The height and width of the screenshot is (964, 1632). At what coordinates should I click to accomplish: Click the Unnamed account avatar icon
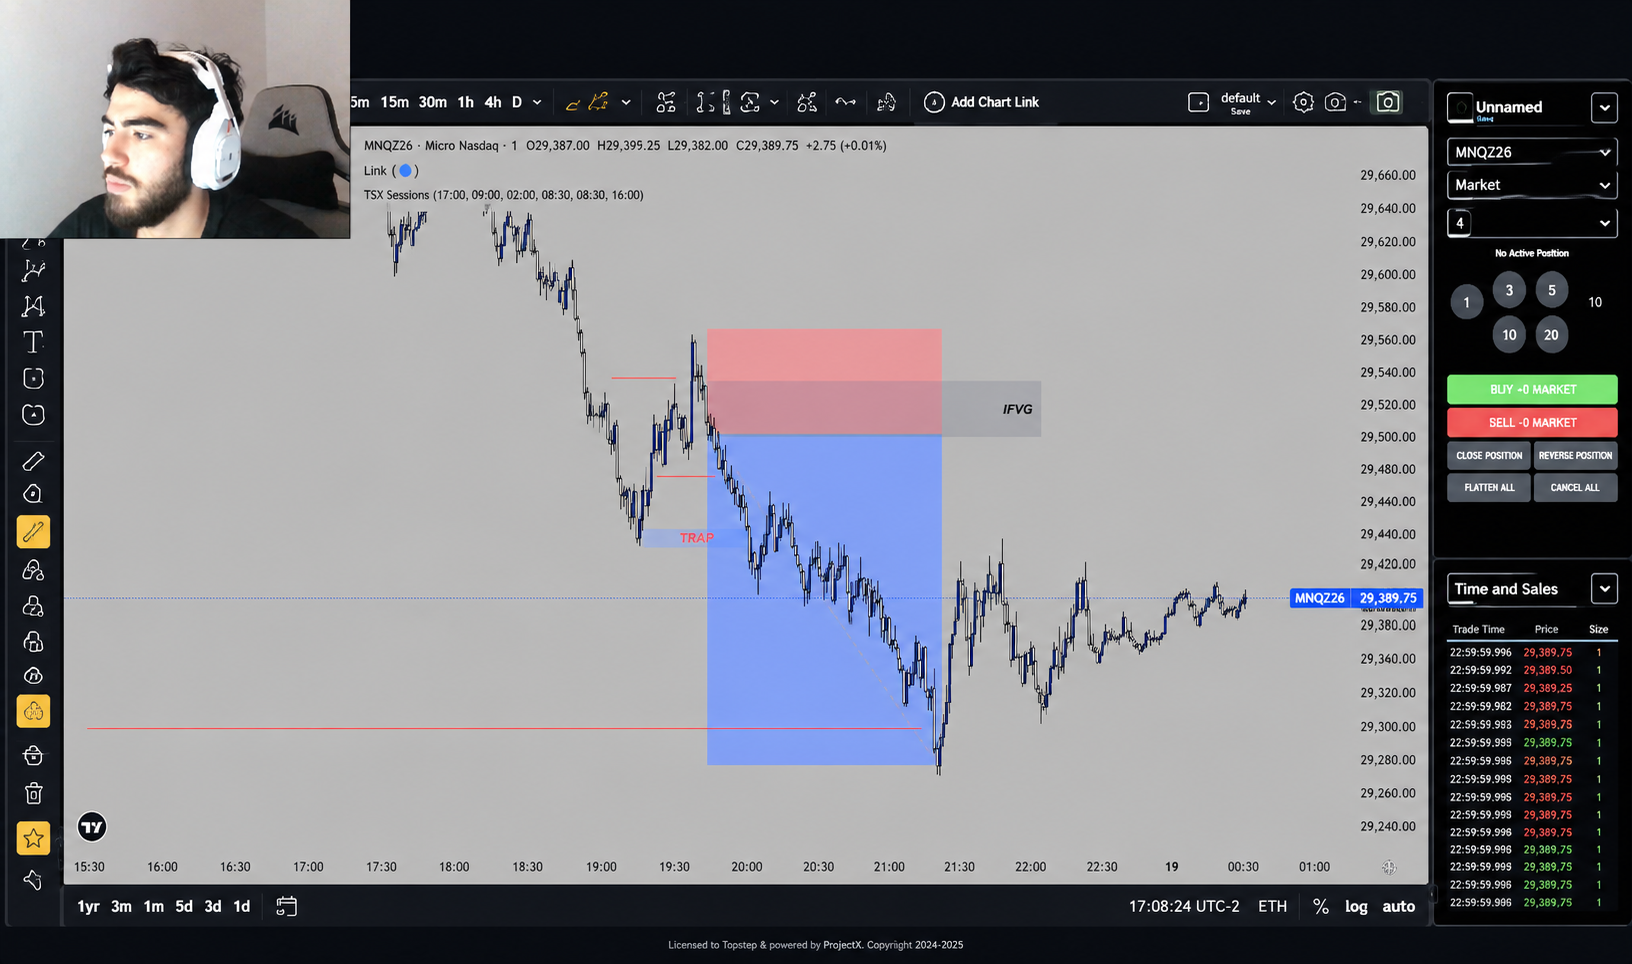coord(1460,106)
